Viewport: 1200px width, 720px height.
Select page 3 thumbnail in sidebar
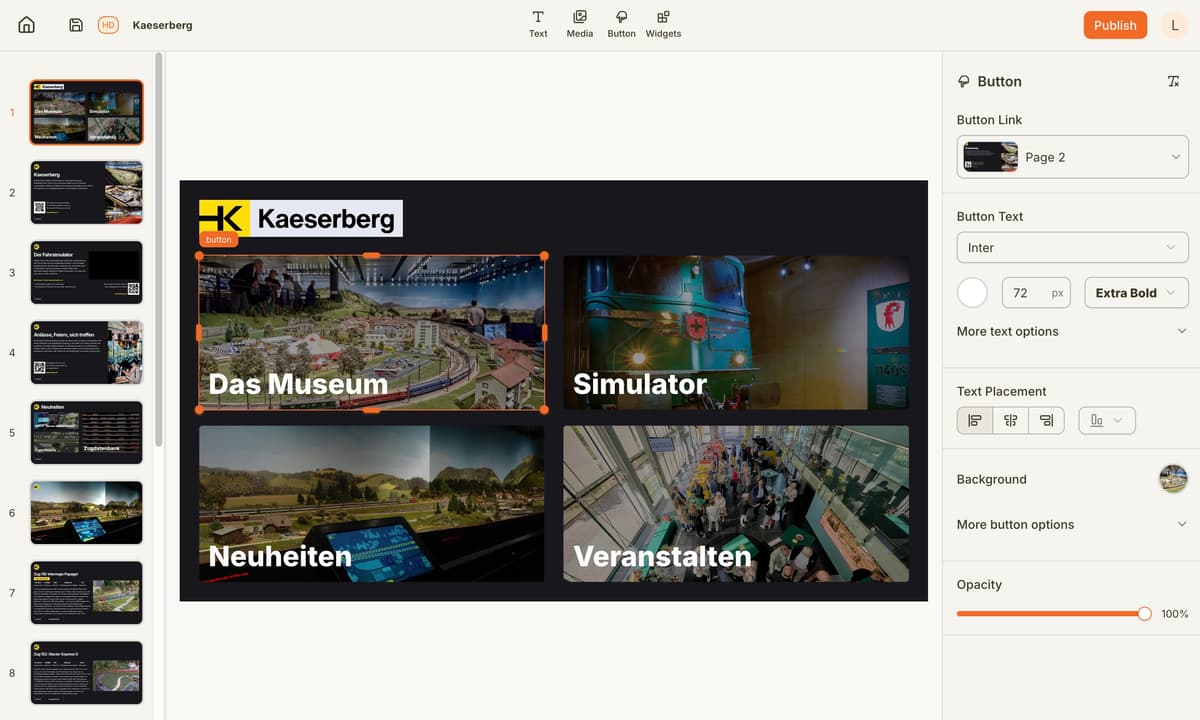coord(86,272)
